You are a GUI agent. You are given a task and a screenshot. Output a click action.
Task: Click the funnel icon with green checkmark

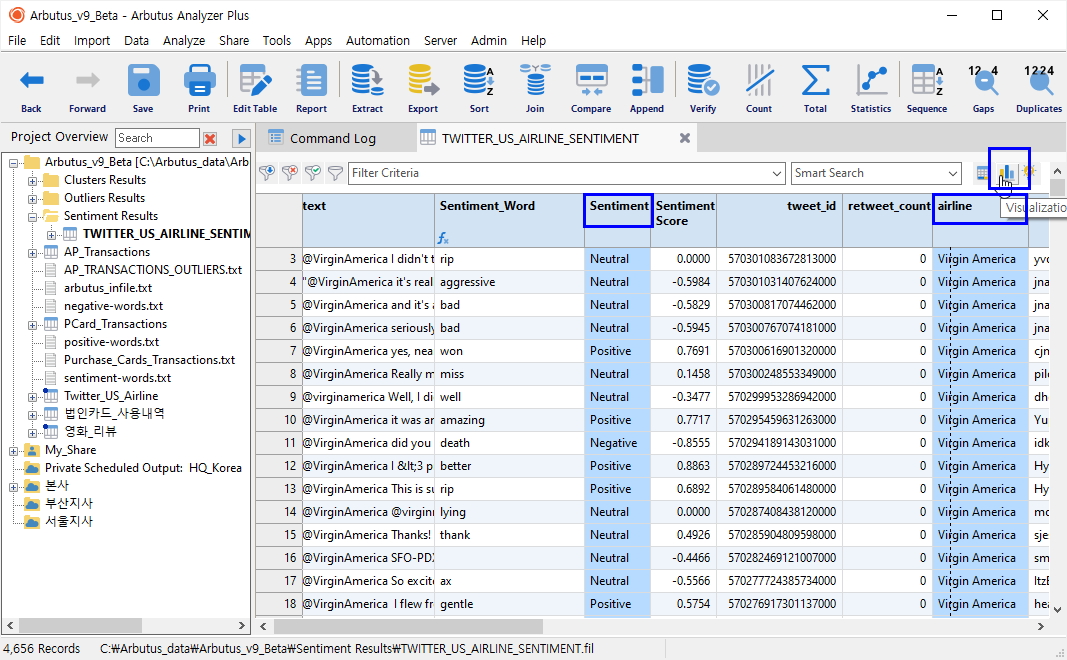(x=313, y=173)
